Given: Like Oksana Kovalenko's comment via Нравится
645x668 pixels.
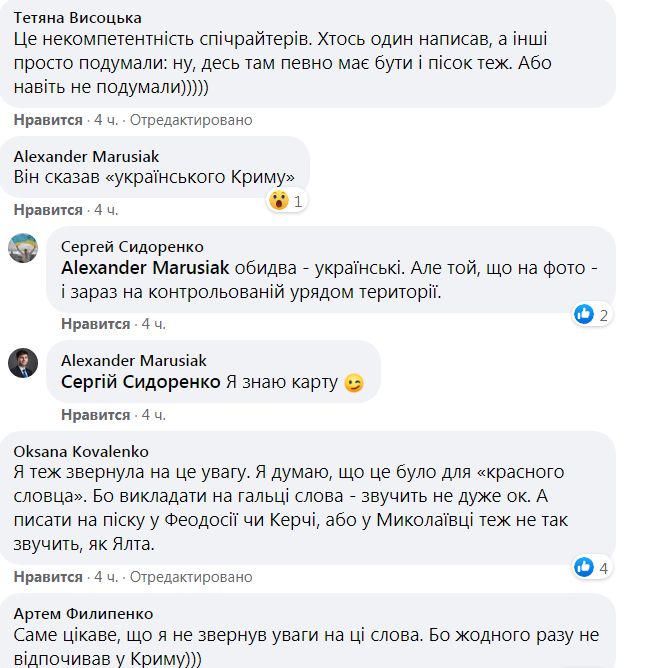Looking at the screenshot, I should click(48, 577).
